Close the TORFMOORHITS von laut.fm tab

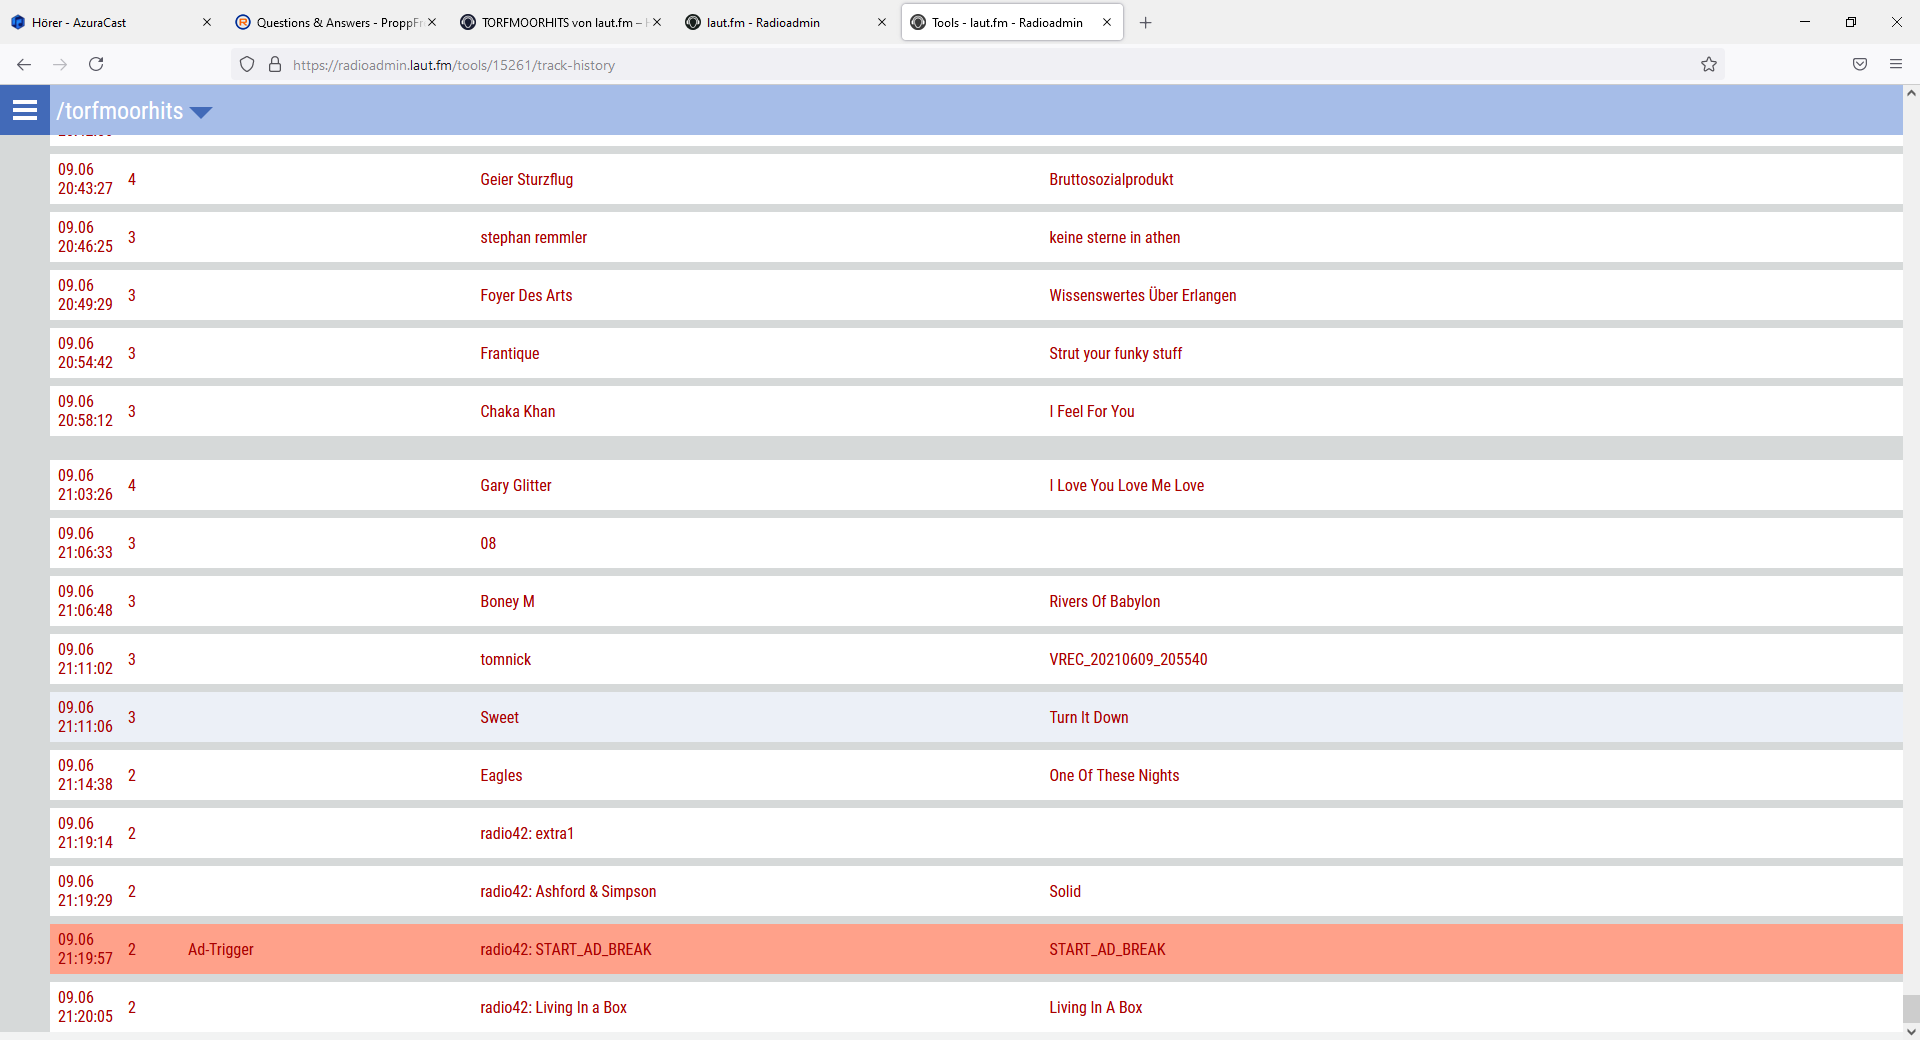coord(657,22)
